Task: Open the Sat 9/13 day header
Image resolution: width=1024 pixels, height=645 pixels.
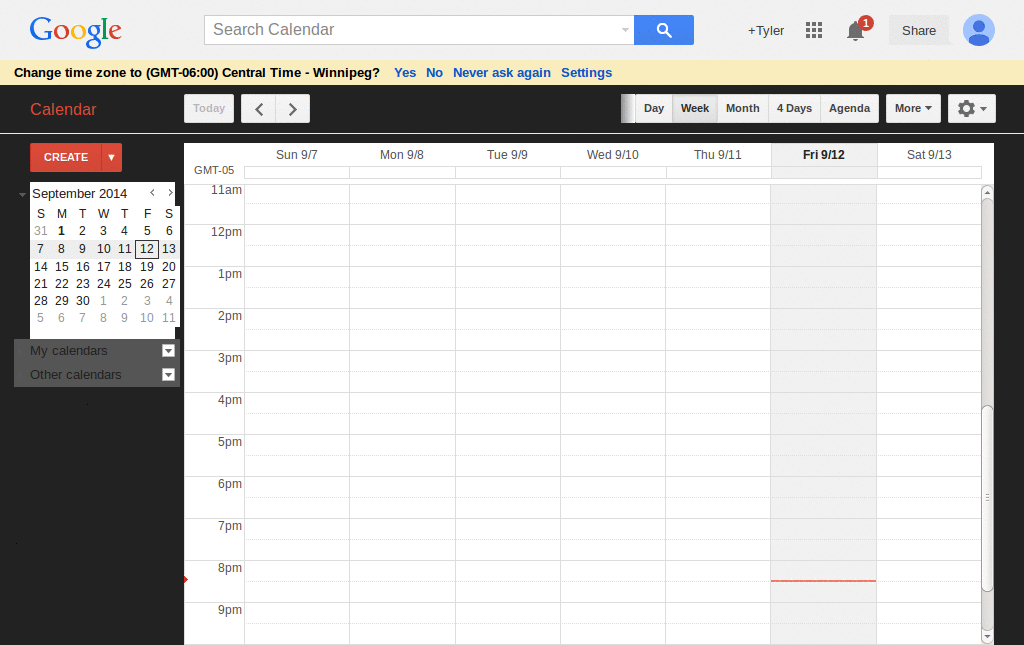Action: click(x=929, y=155)
